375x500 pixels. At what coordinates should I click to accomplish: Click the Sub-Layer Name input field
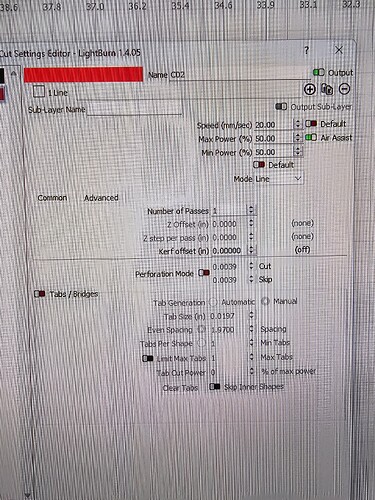tap(134, 109)
